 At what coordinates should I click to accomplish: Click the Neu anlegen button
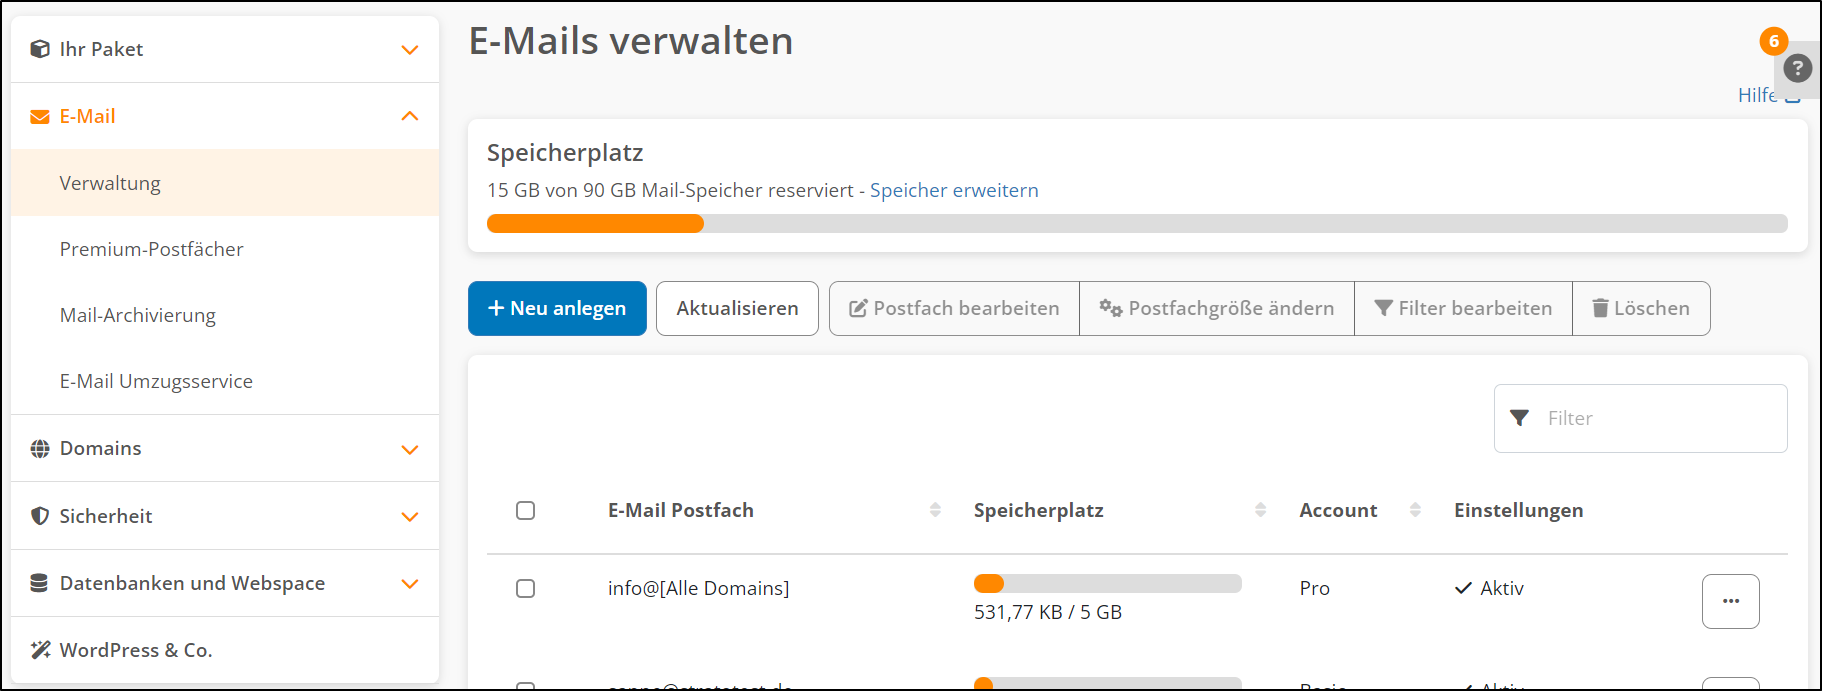click(x=557, y=308)
